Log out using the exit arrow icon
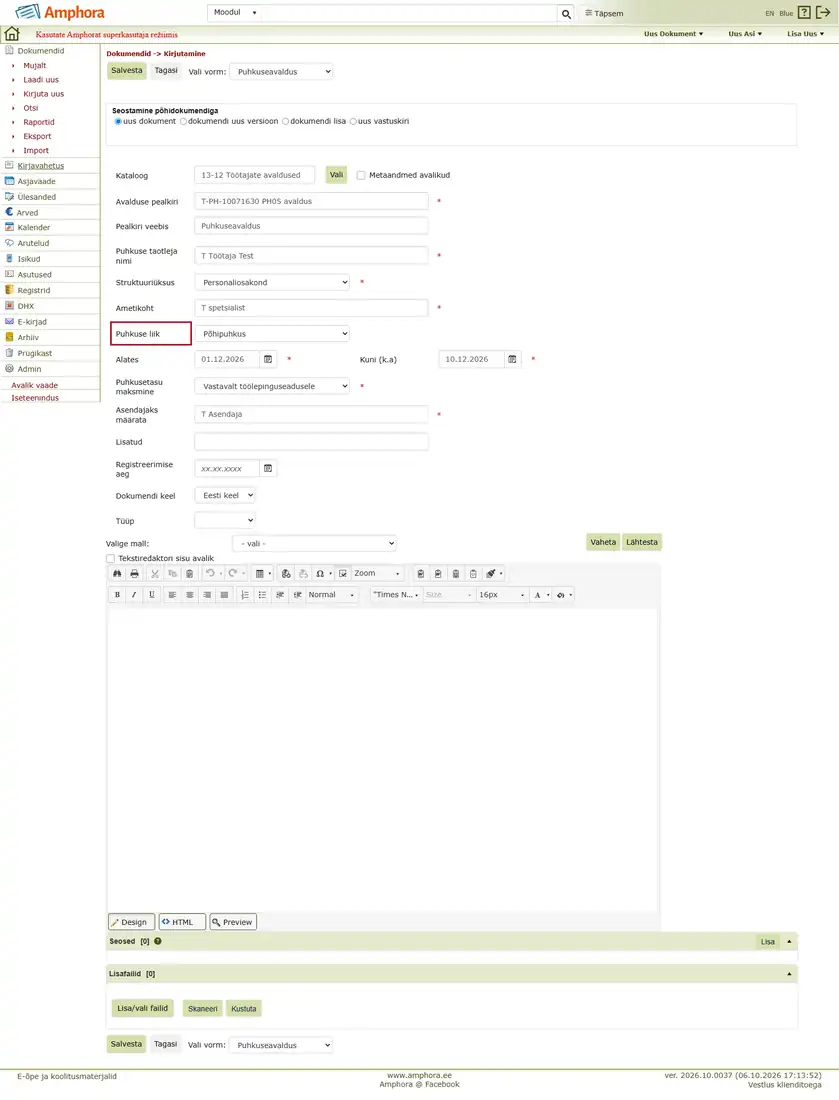Screen dimensions: 839x1100 [x=823, y=13]
